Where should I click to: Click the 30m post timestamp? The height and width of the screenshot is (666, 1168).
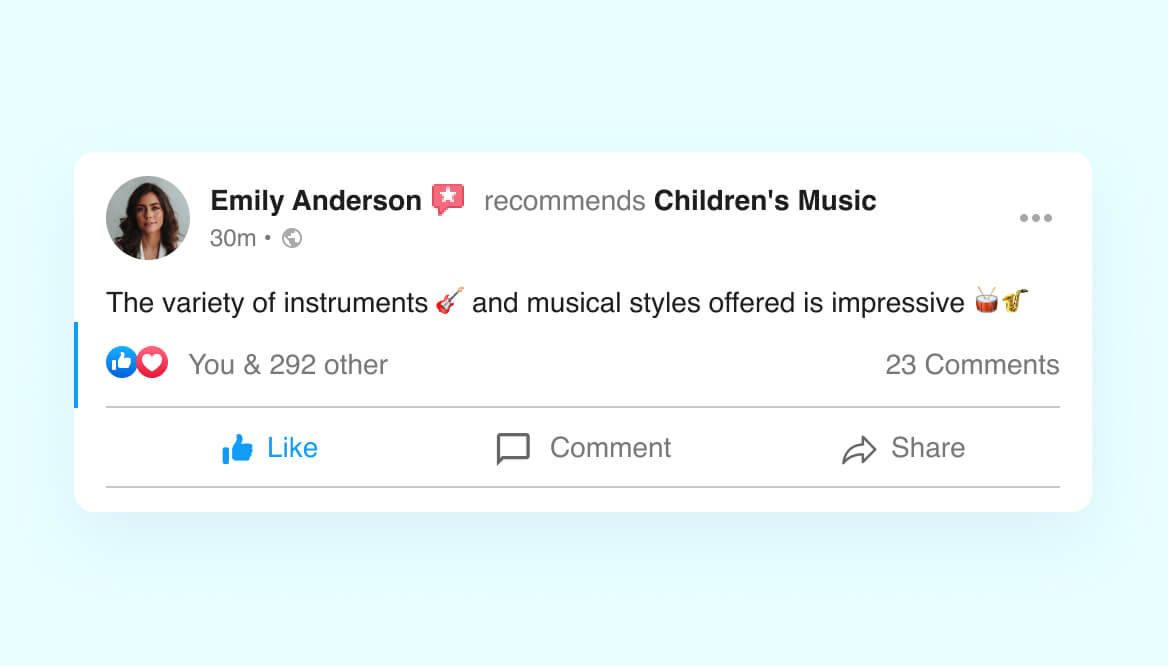[x=233, y=238]
